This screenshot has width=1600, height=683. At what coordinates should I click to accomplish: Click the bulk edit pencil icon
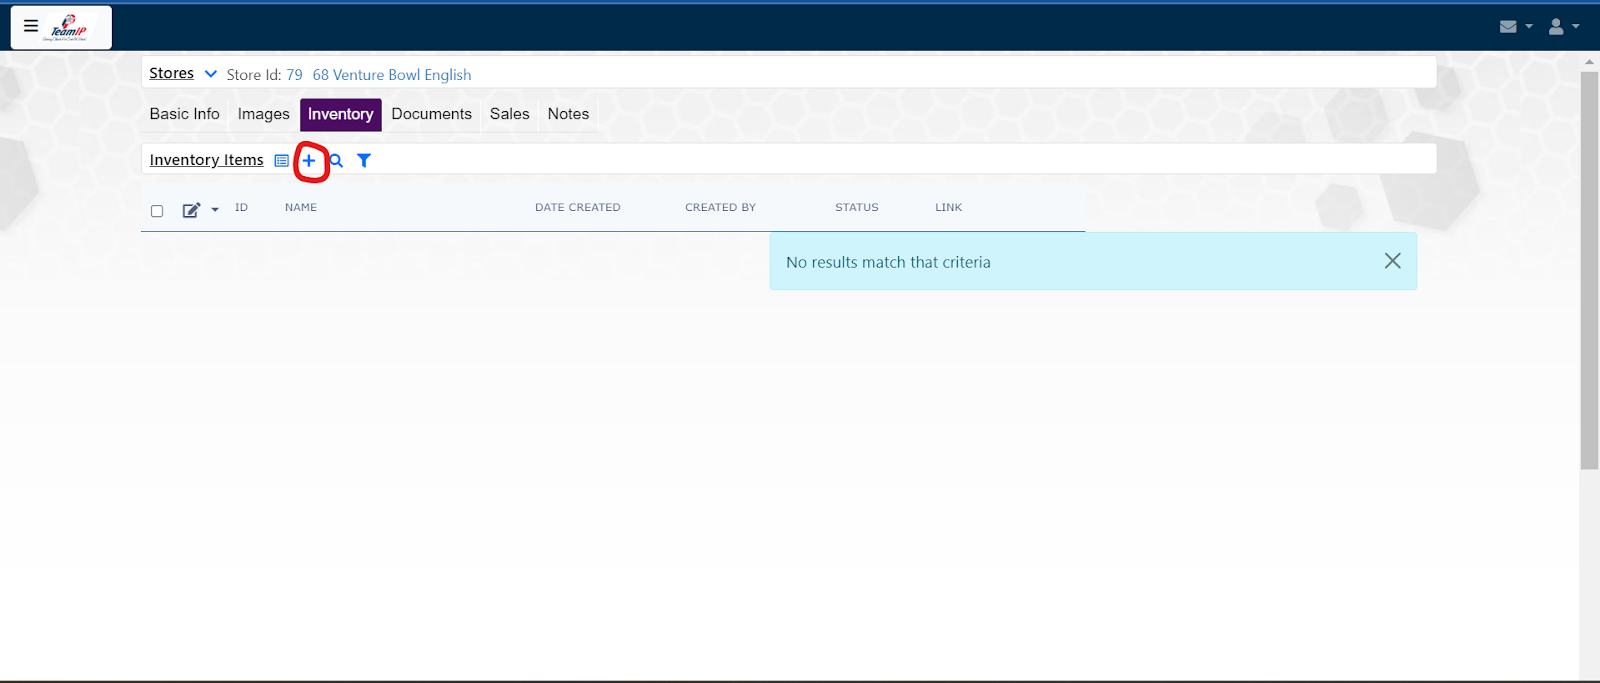click(x=191, y=210)
